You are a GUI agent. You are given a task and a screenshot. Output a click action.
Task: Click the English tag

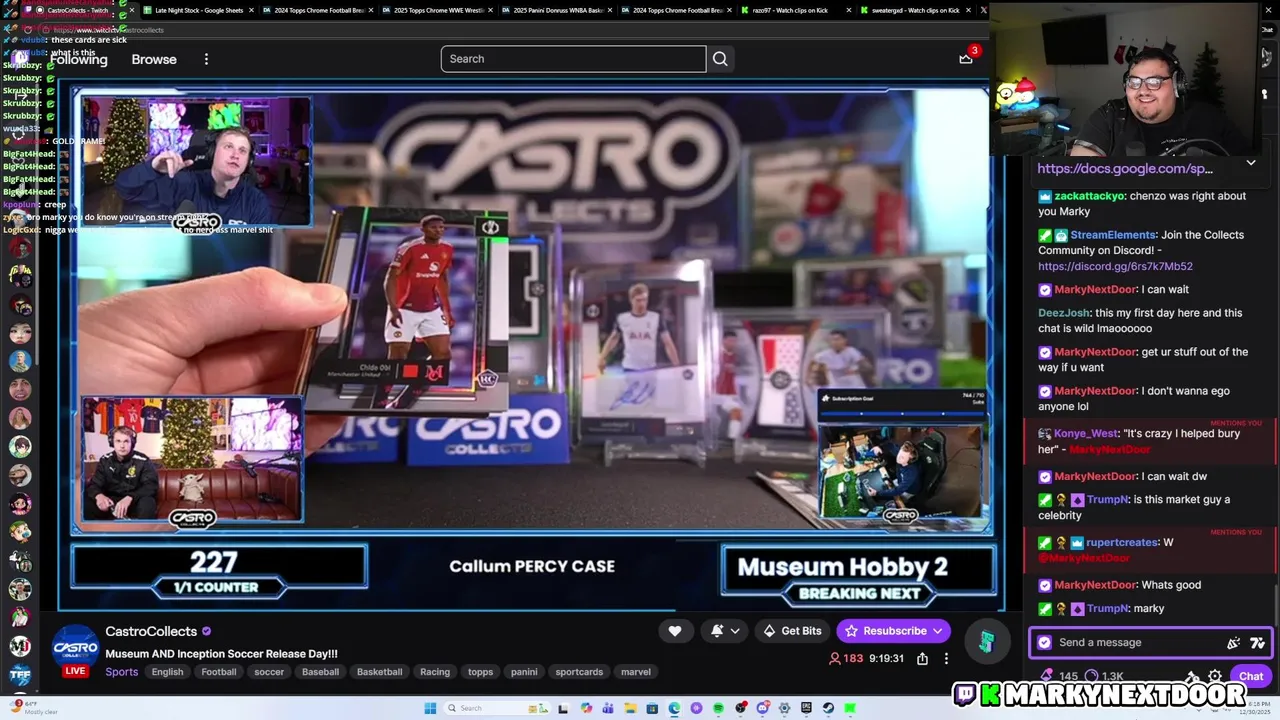click(x=167, y=672)
